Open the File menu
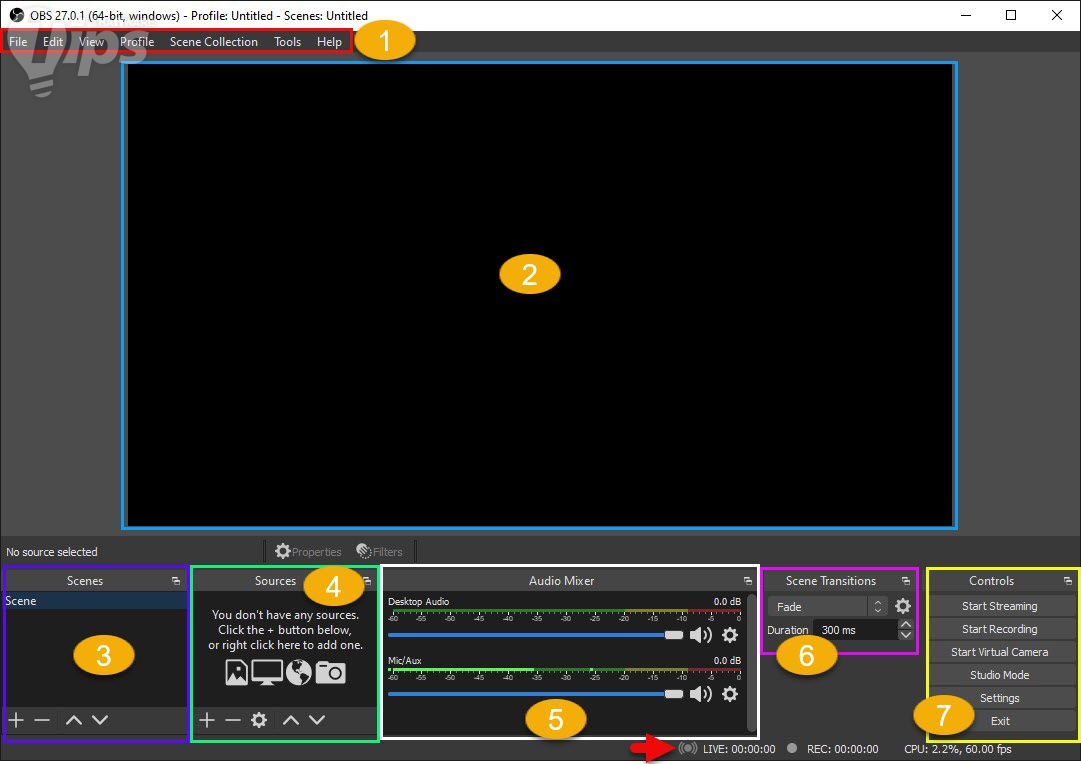Screen dimensions: 1081x764 pyautogui.click(x=18, y=41)
